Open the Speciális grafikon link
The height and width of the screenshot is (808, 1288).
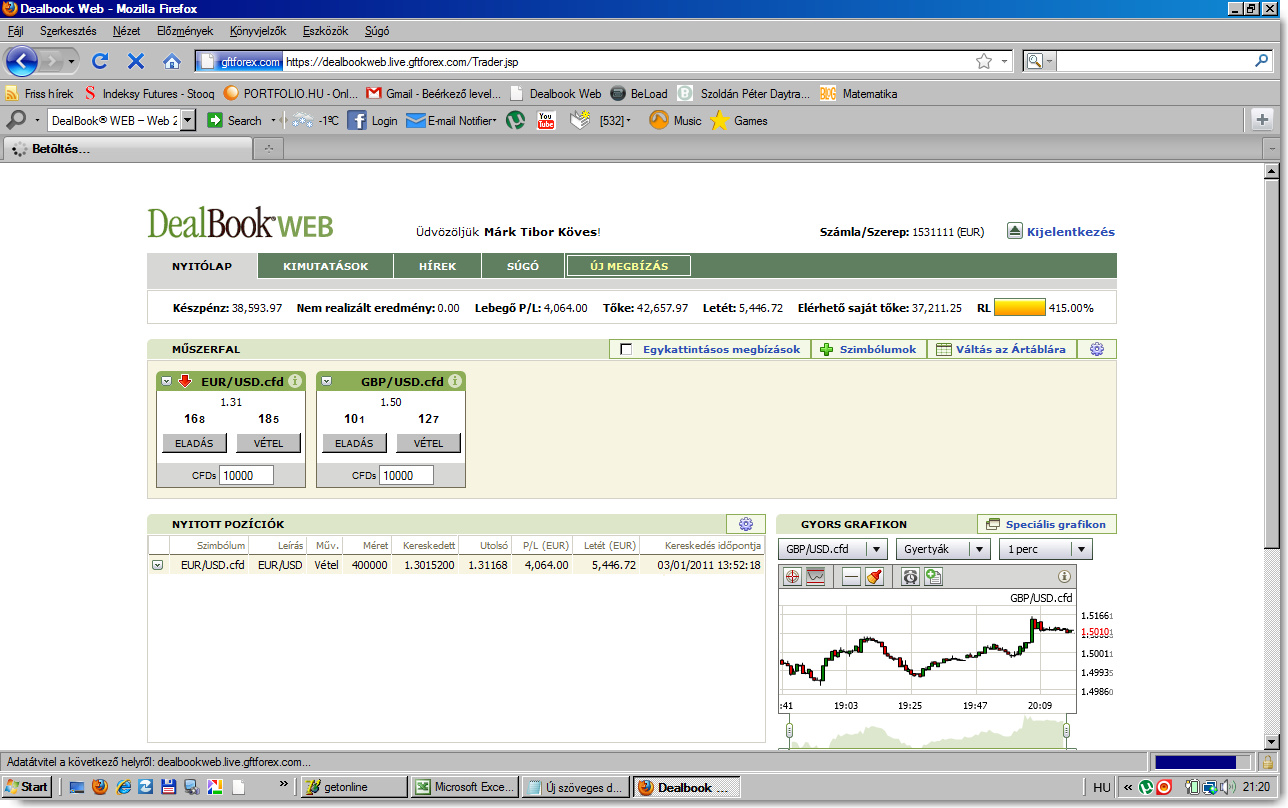(1047, 524)
